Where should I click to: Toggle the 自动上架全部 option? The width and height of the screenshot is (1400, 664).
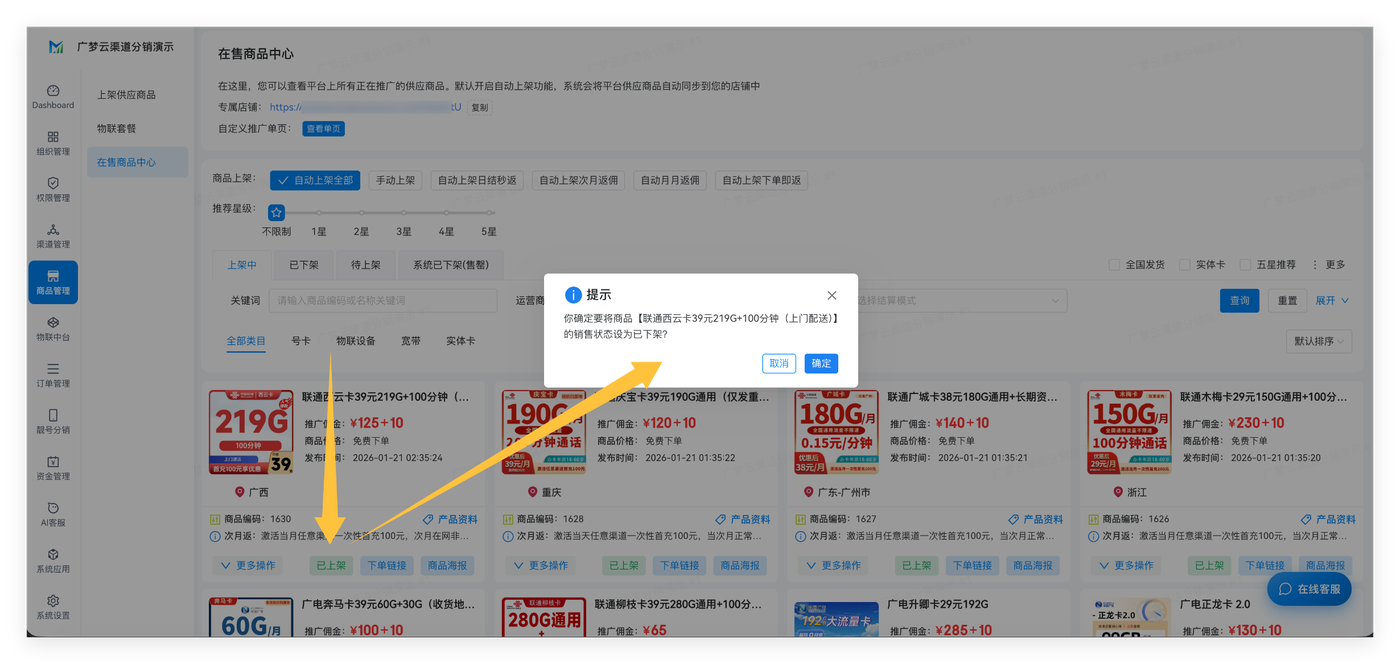click(x=315, y=181)
